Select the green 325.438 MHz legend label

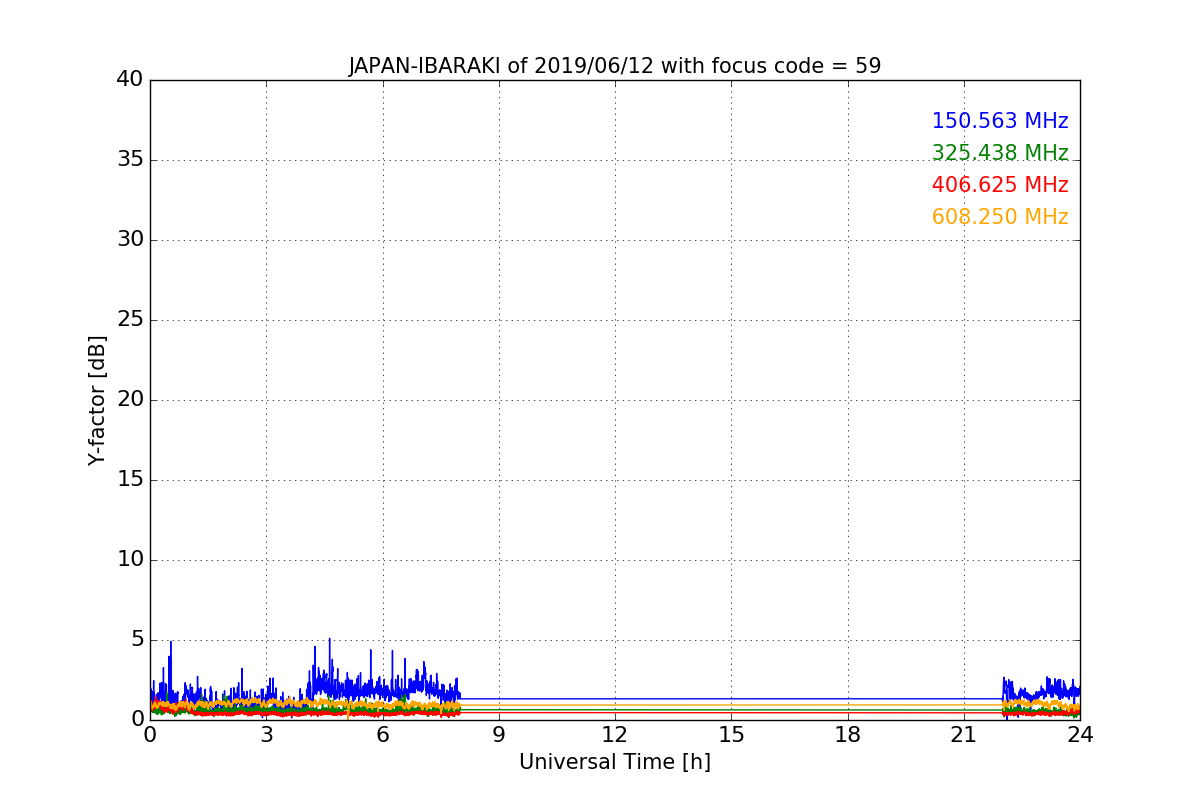1000,153
